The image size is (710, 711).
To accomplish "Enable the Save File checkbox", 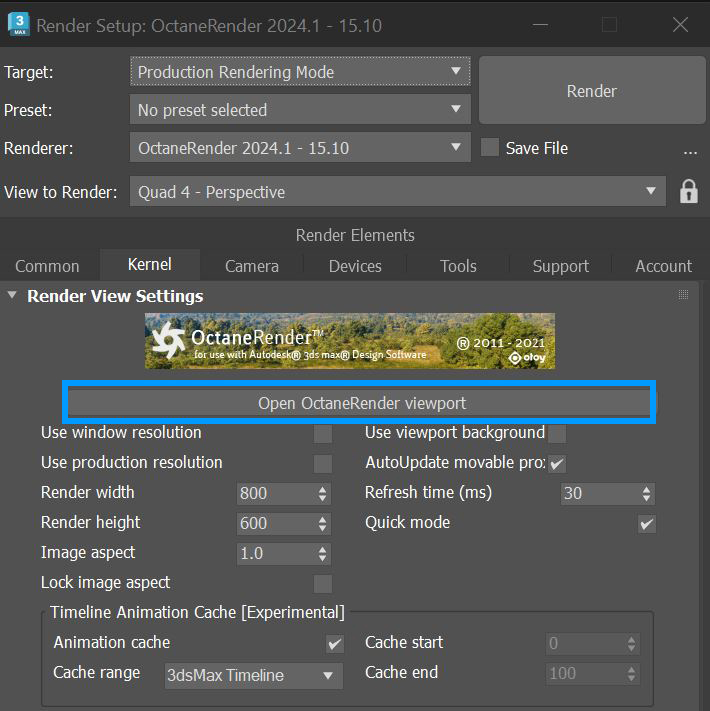I will [x=490, y=148].
